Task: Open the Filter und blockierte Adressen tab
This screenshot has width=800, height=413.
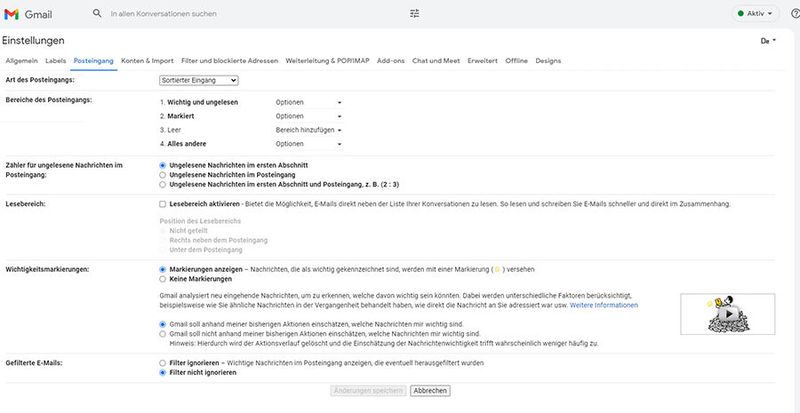Action: (x=229, y=61)
